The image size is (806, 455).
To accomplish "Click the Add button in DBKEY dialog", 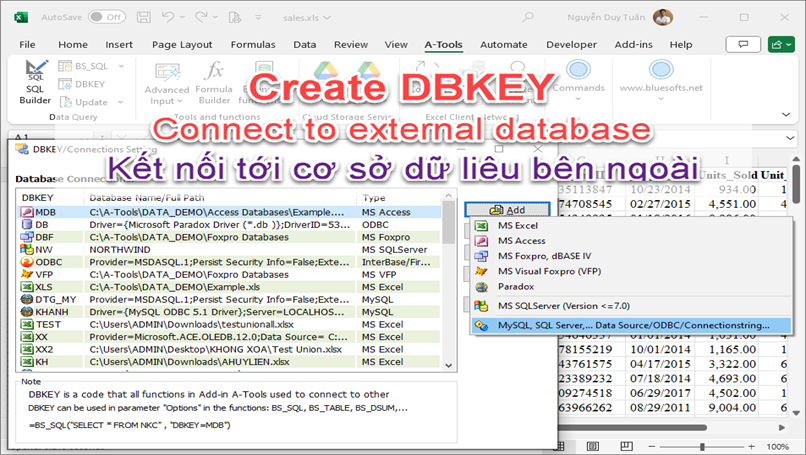I will [507, 210].
